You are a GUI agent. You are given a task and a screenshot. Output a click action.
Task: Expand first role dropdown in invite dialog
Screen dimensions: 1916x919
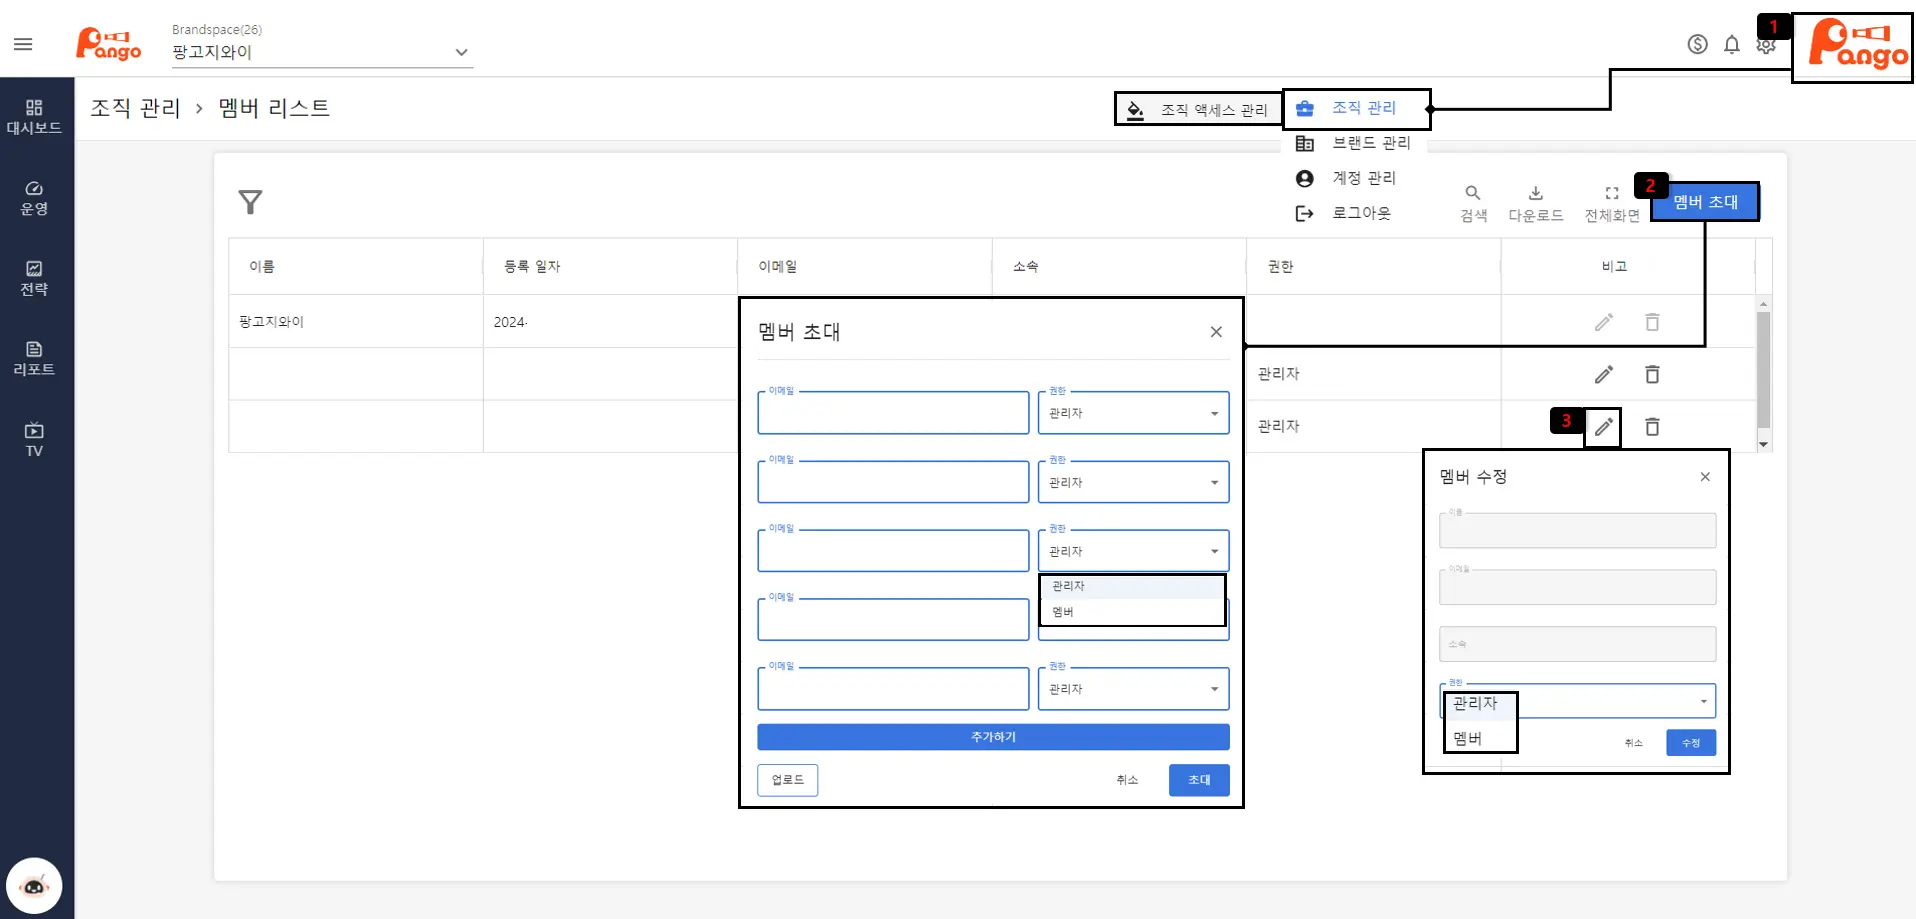click(x=1133, y=413)
